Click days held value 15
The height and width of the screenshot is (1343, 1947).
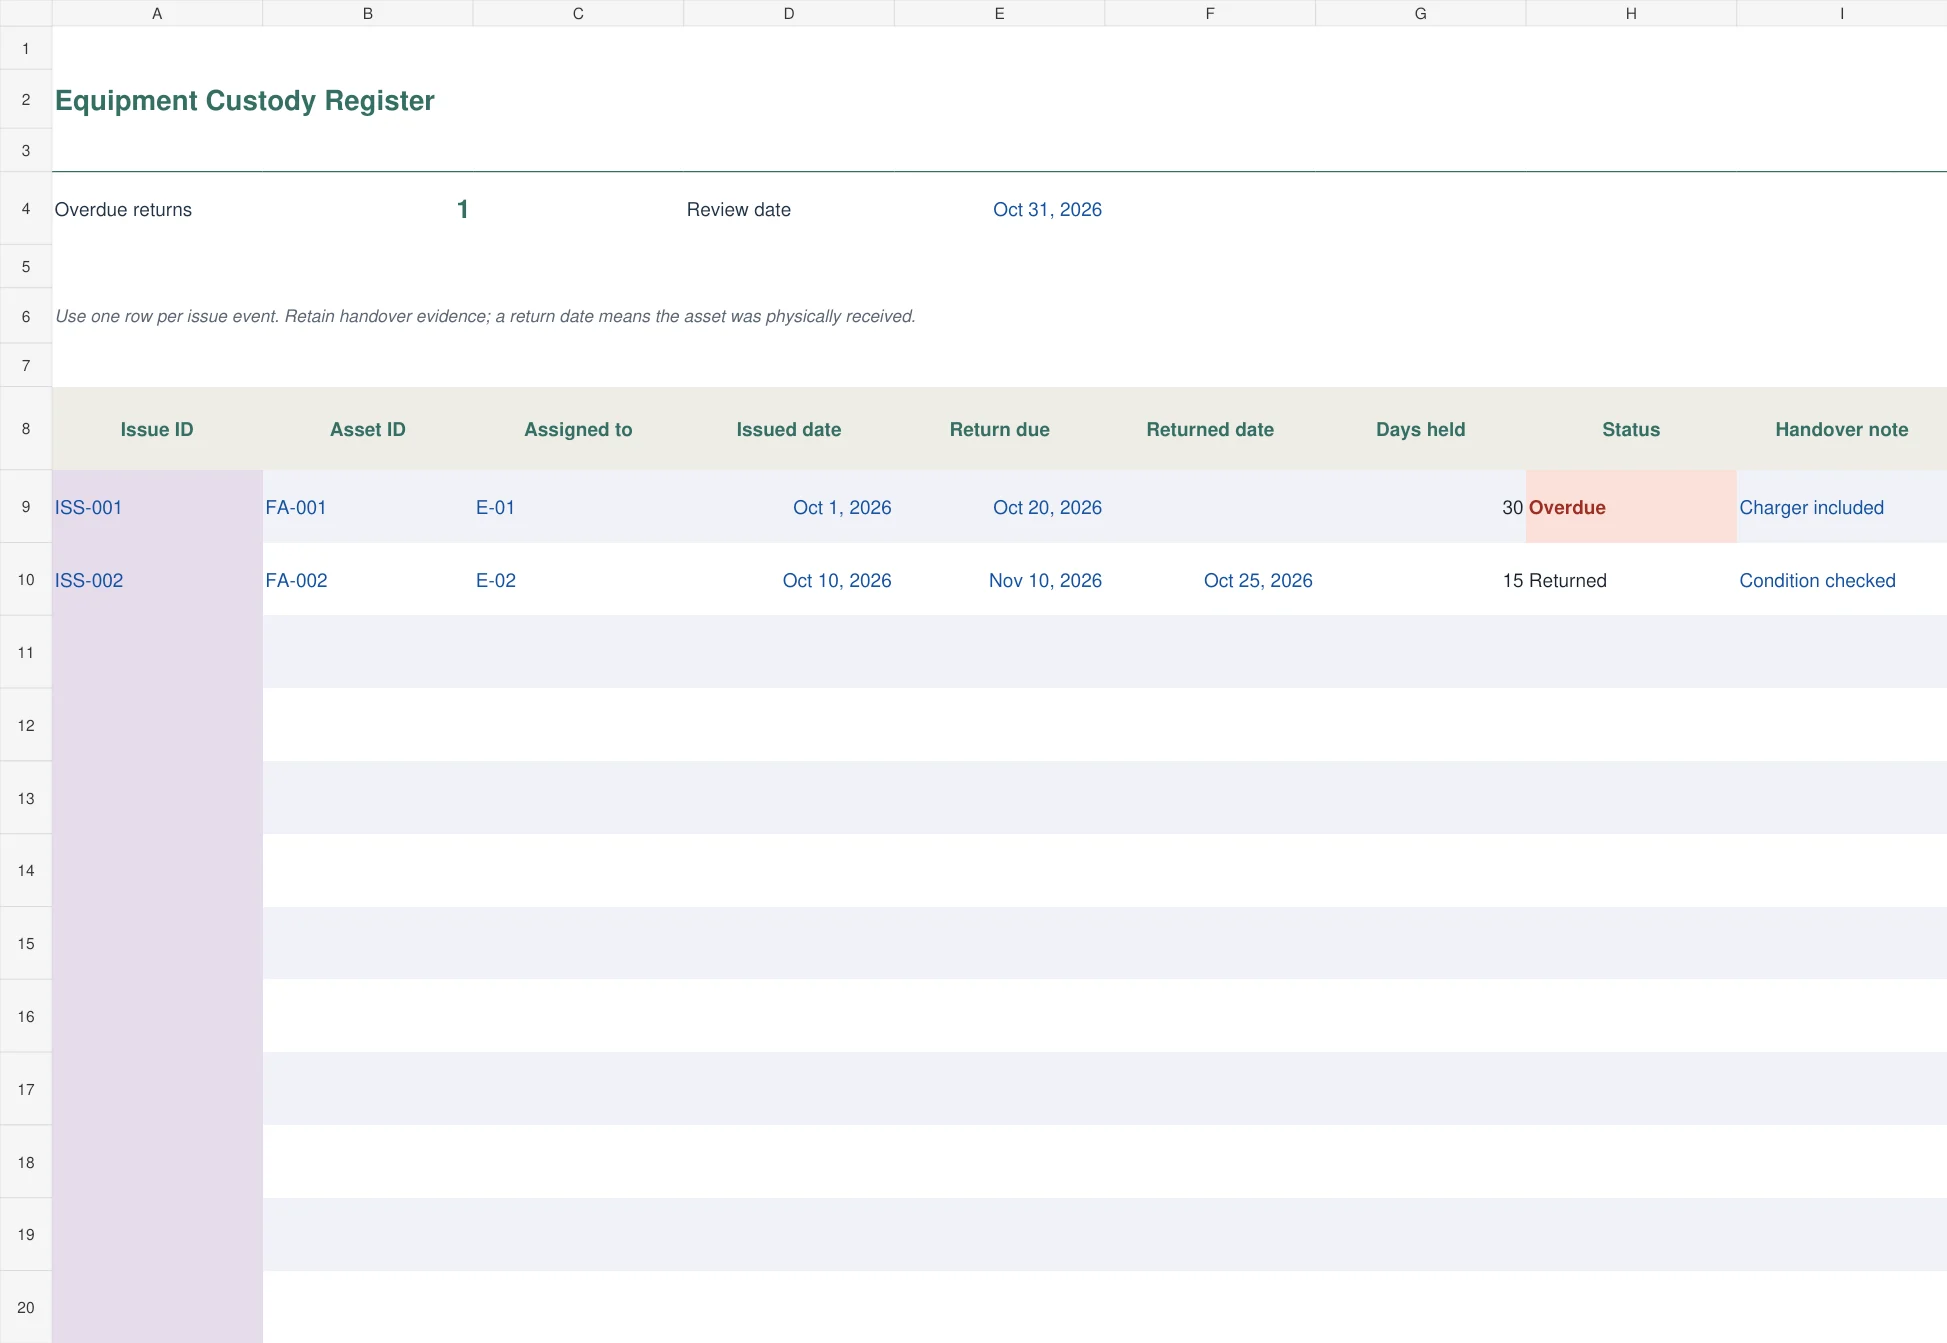point(1420,580)
